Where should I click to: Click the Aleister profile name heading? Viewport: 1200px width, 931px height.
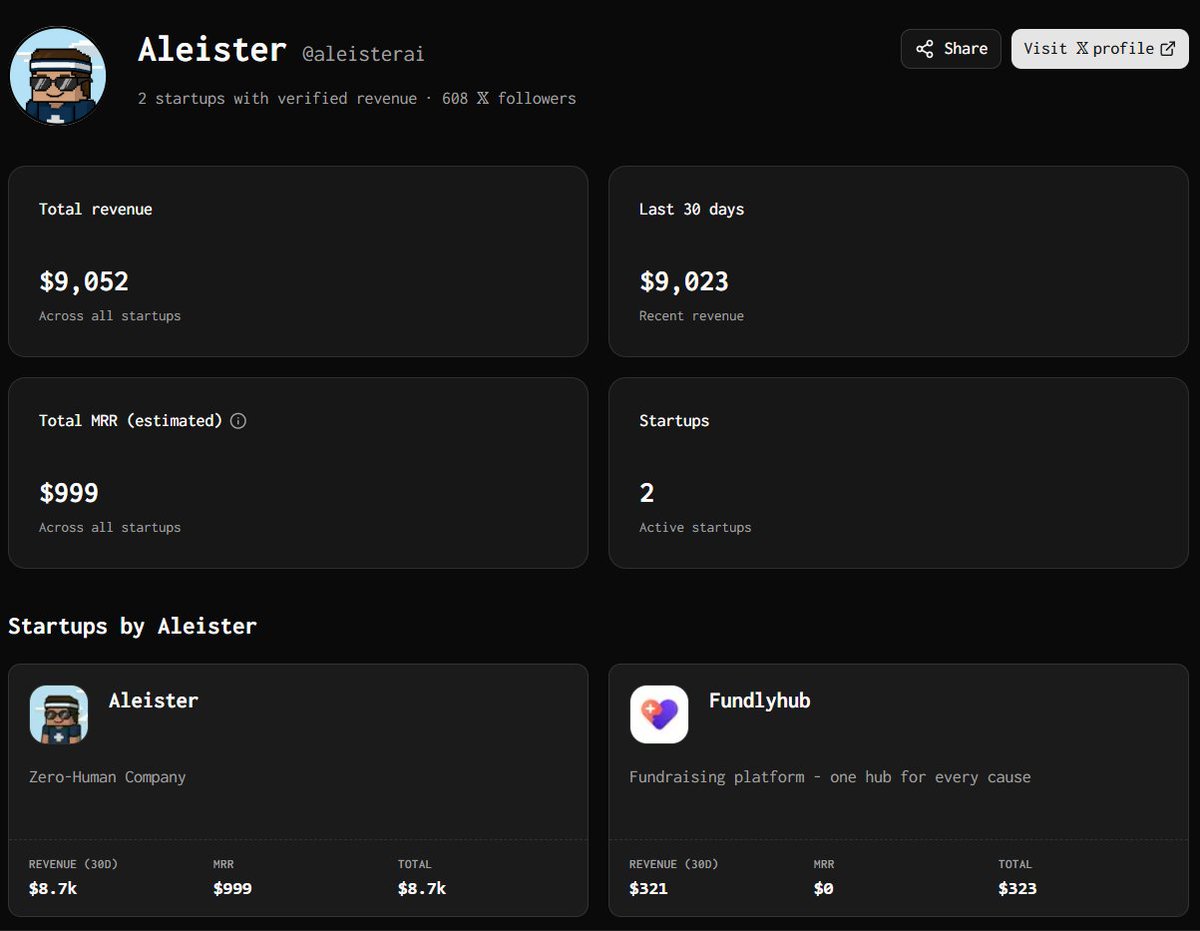pos(212,50)
